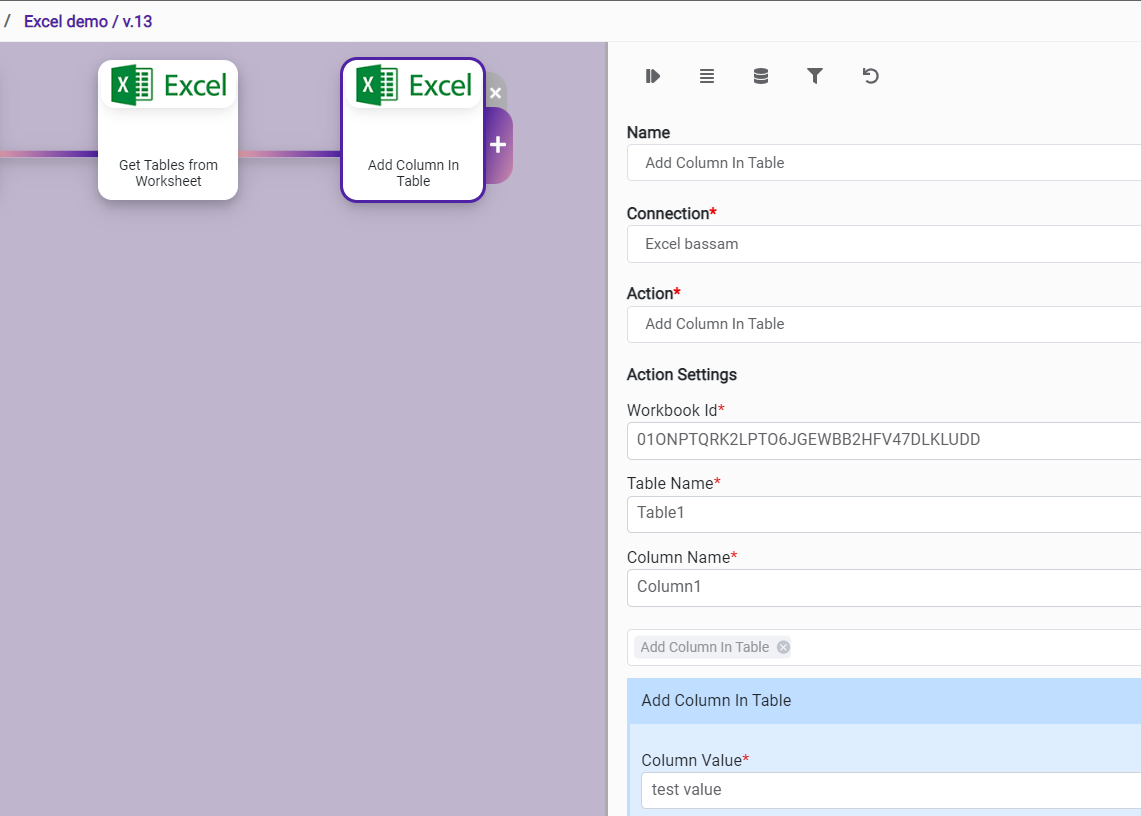Image resolution: width=1141 pixels, height=816 pixels.
Task: Open the Action dropdown
Action: [880, 324]
